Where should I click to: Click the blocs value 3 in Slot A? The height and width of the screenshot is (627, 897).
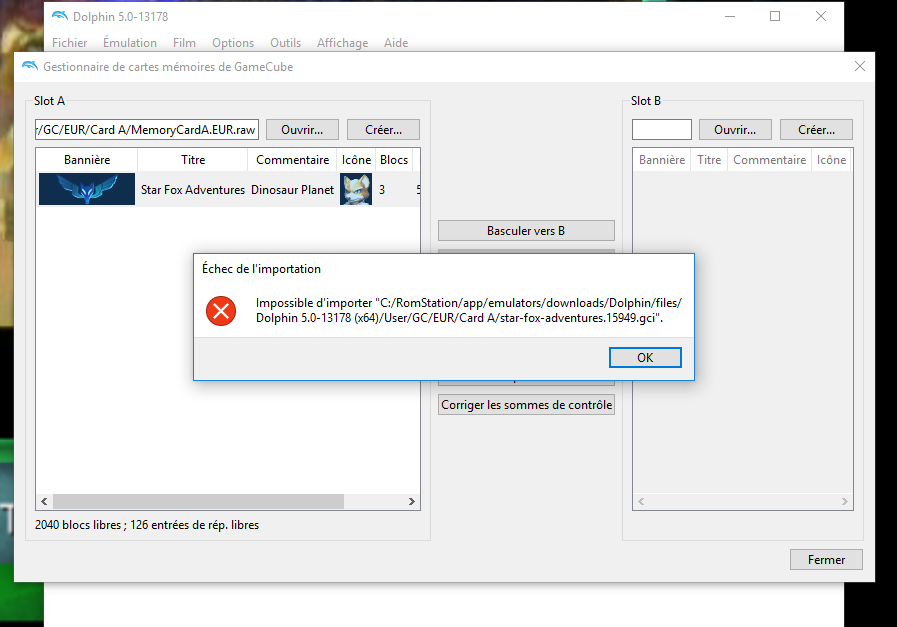point(382,189)
